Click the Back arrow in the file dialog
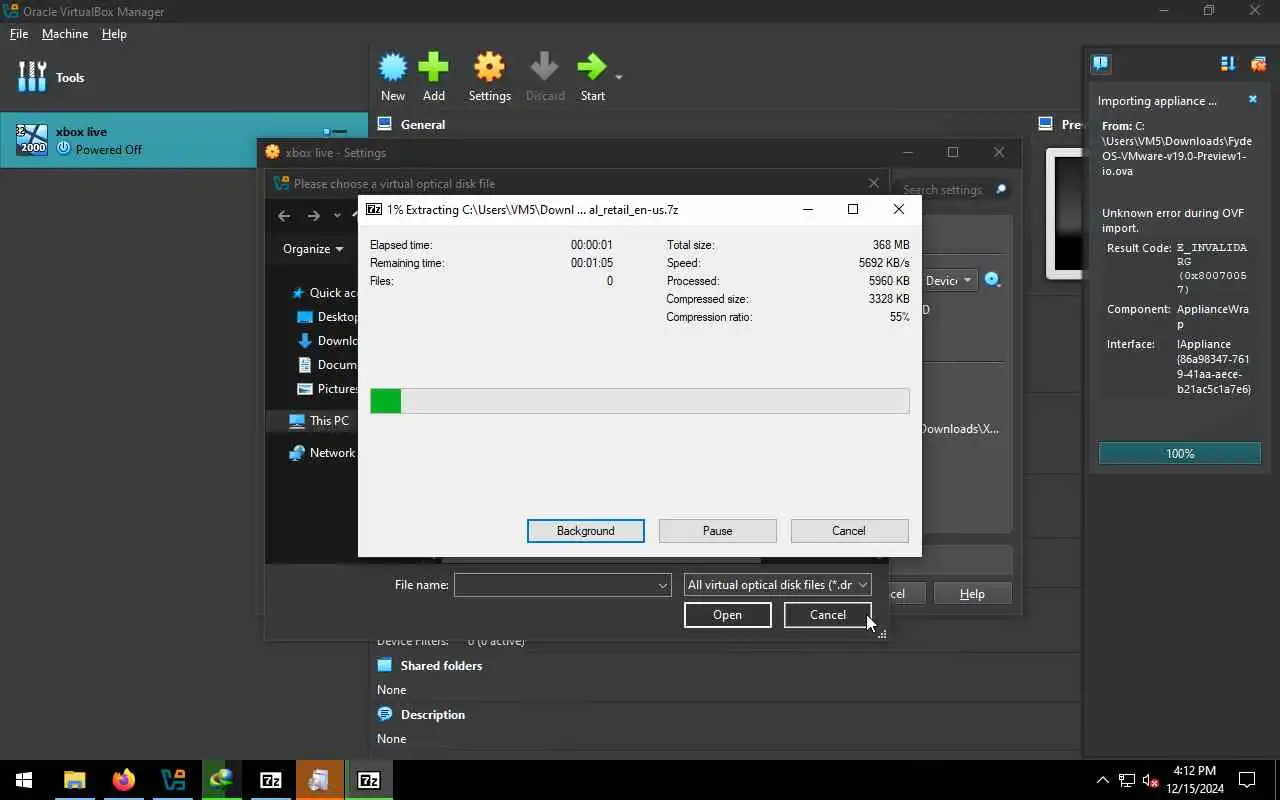 [x=284, y=216]
